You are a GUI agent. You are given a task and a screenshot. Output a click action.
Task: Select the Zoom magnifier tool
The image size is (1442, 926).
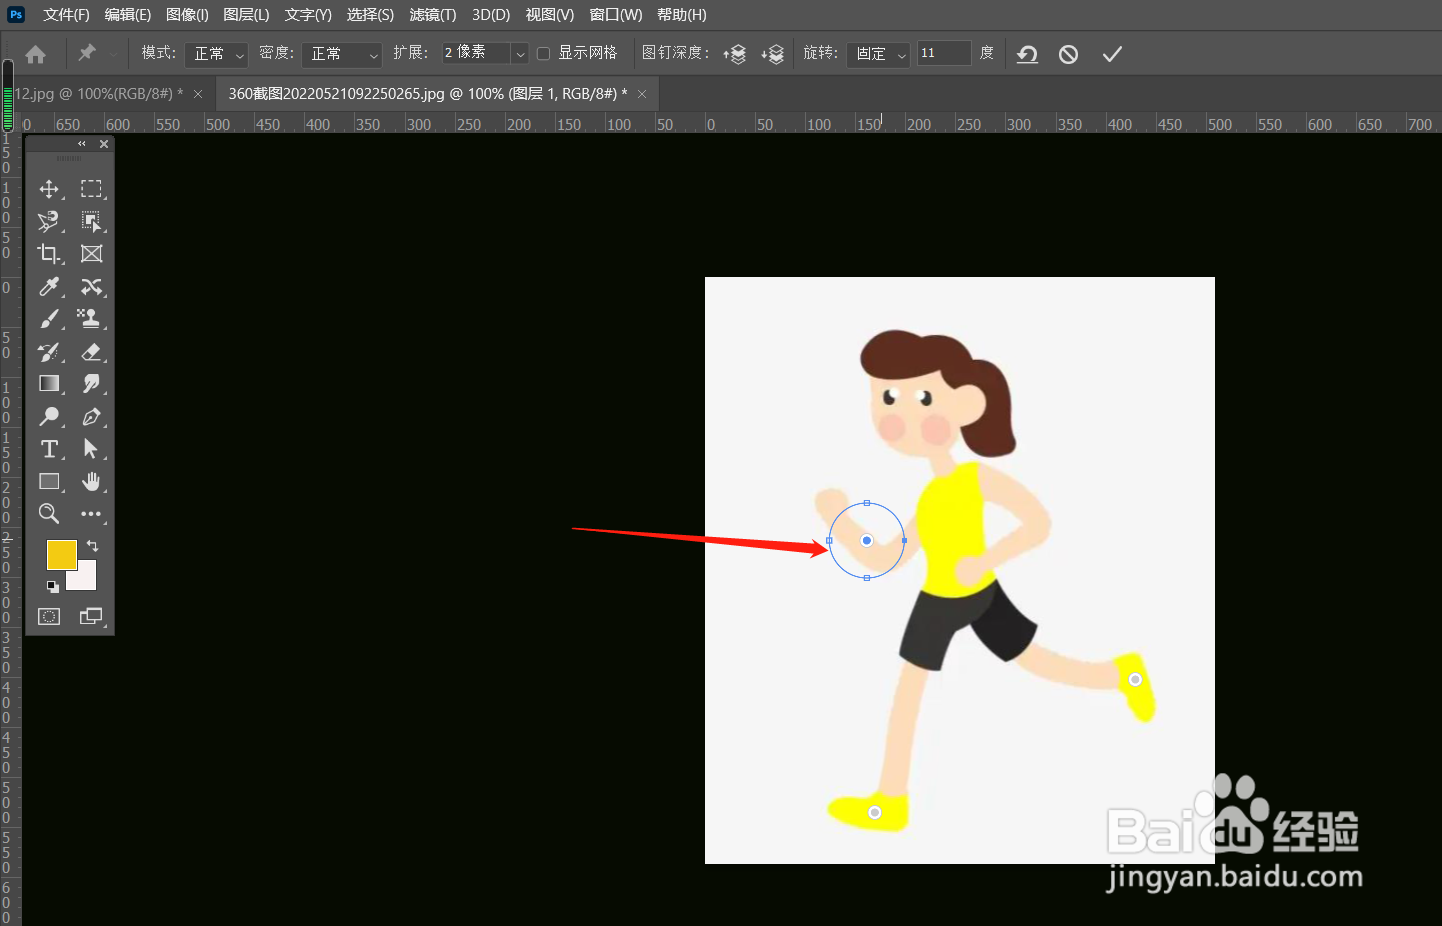point(49,514)
